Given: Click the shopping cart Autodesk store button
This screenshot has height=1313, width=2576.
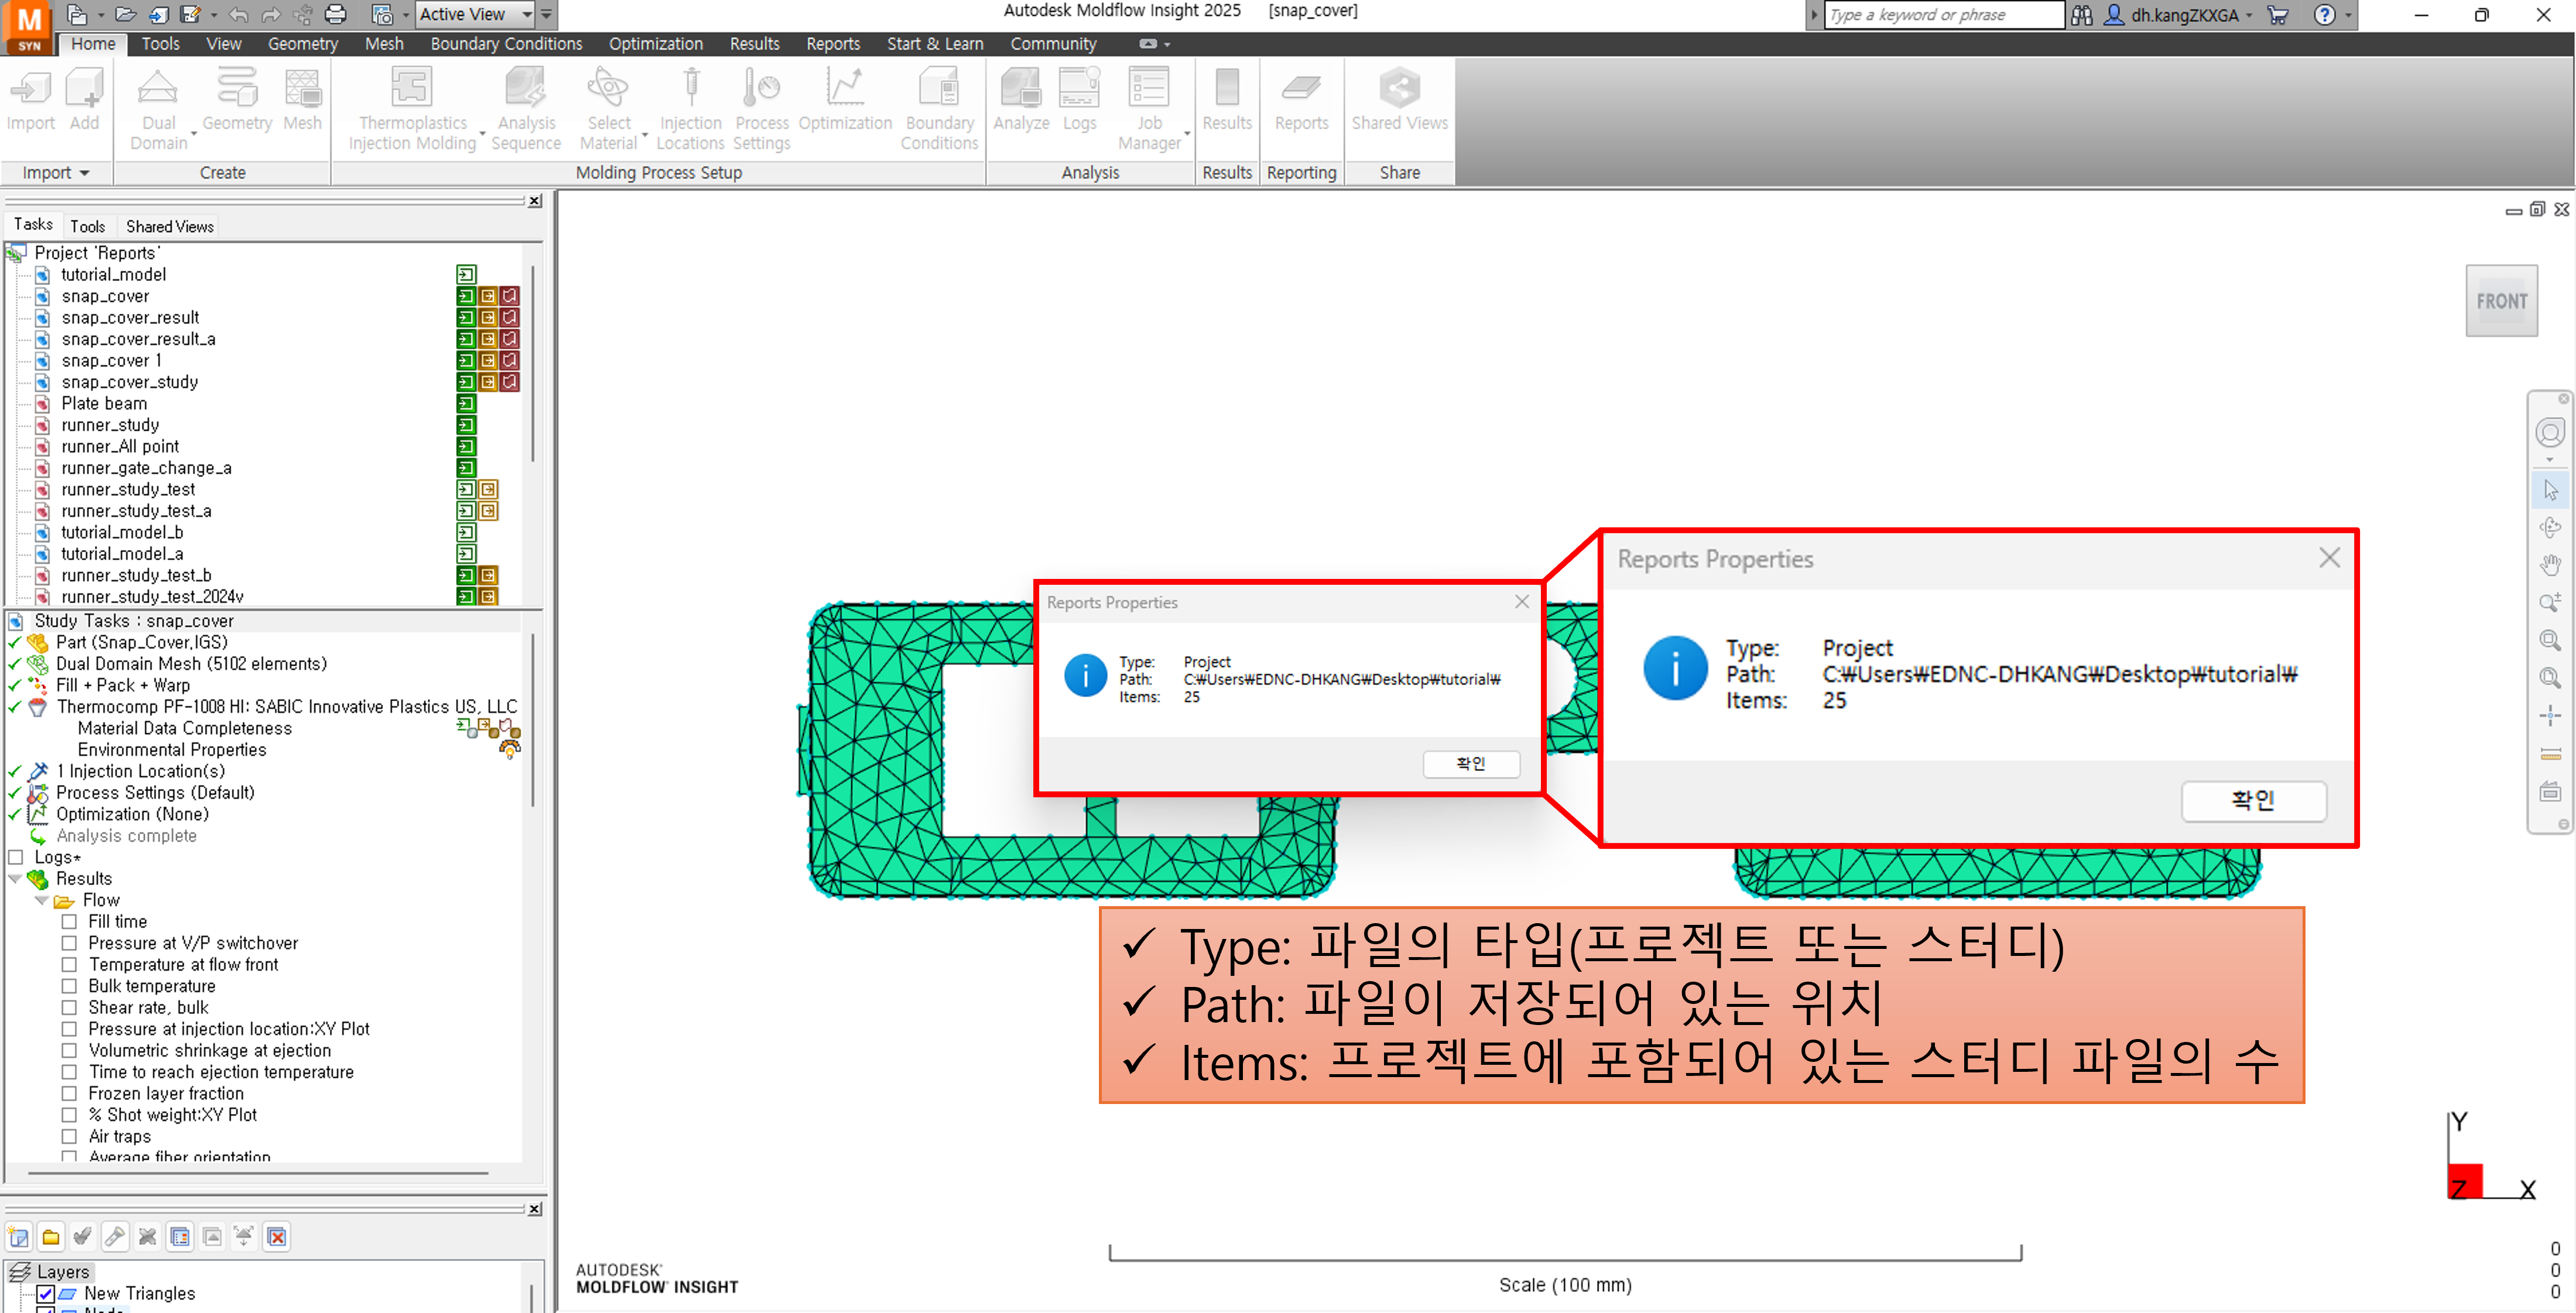Looking at the screenshot, I should (x=2278, y=15).
